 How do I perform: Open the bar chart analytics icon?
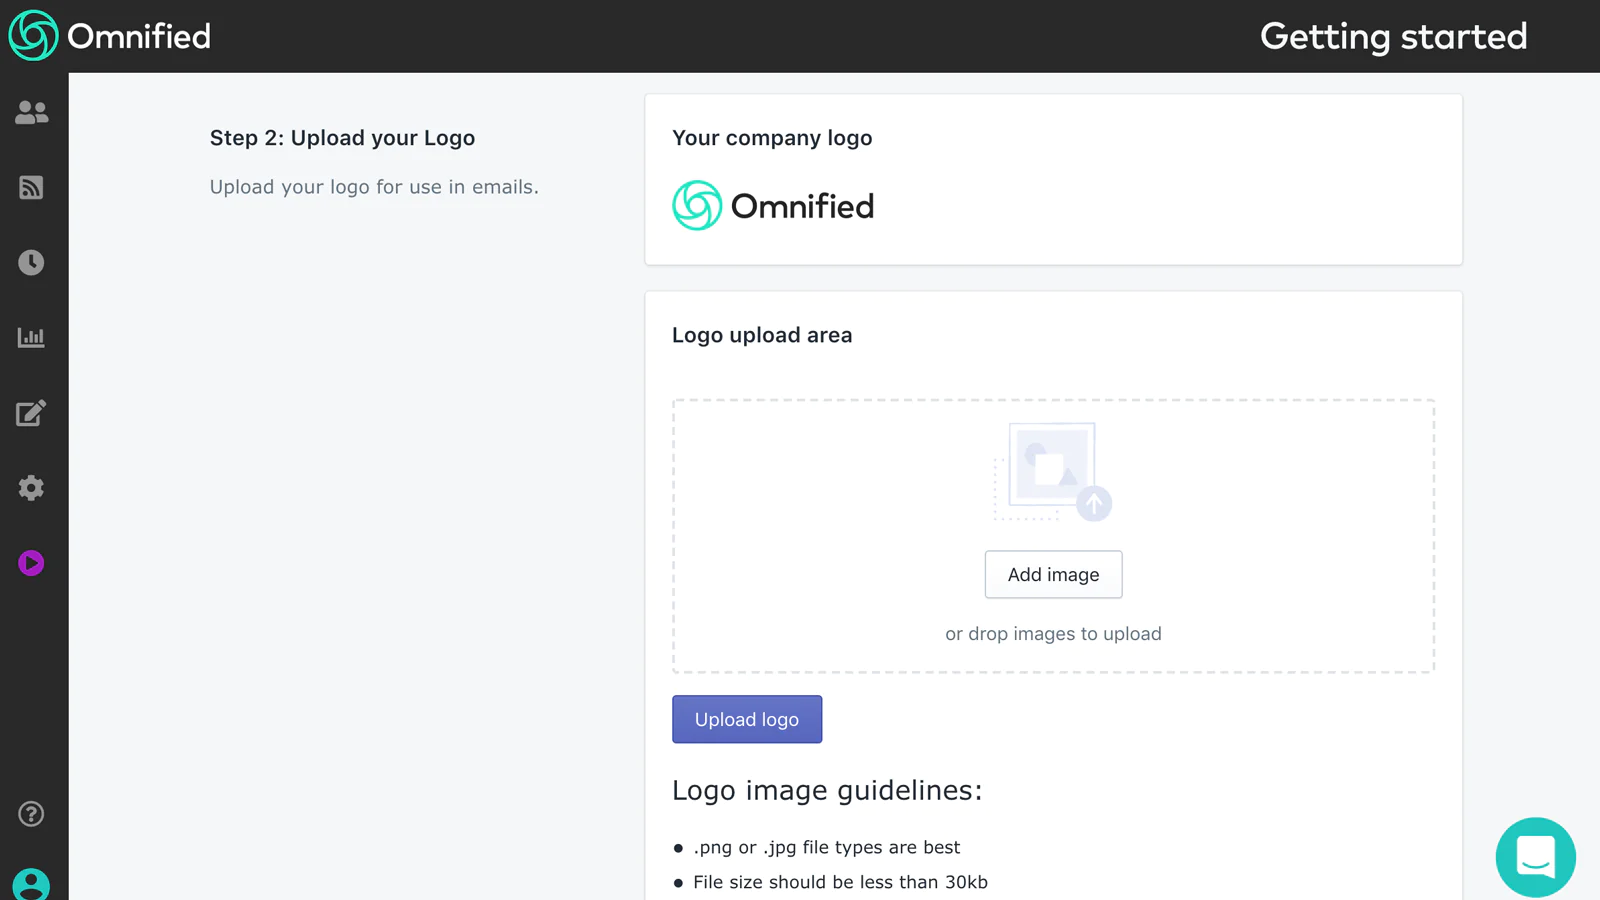31,338
